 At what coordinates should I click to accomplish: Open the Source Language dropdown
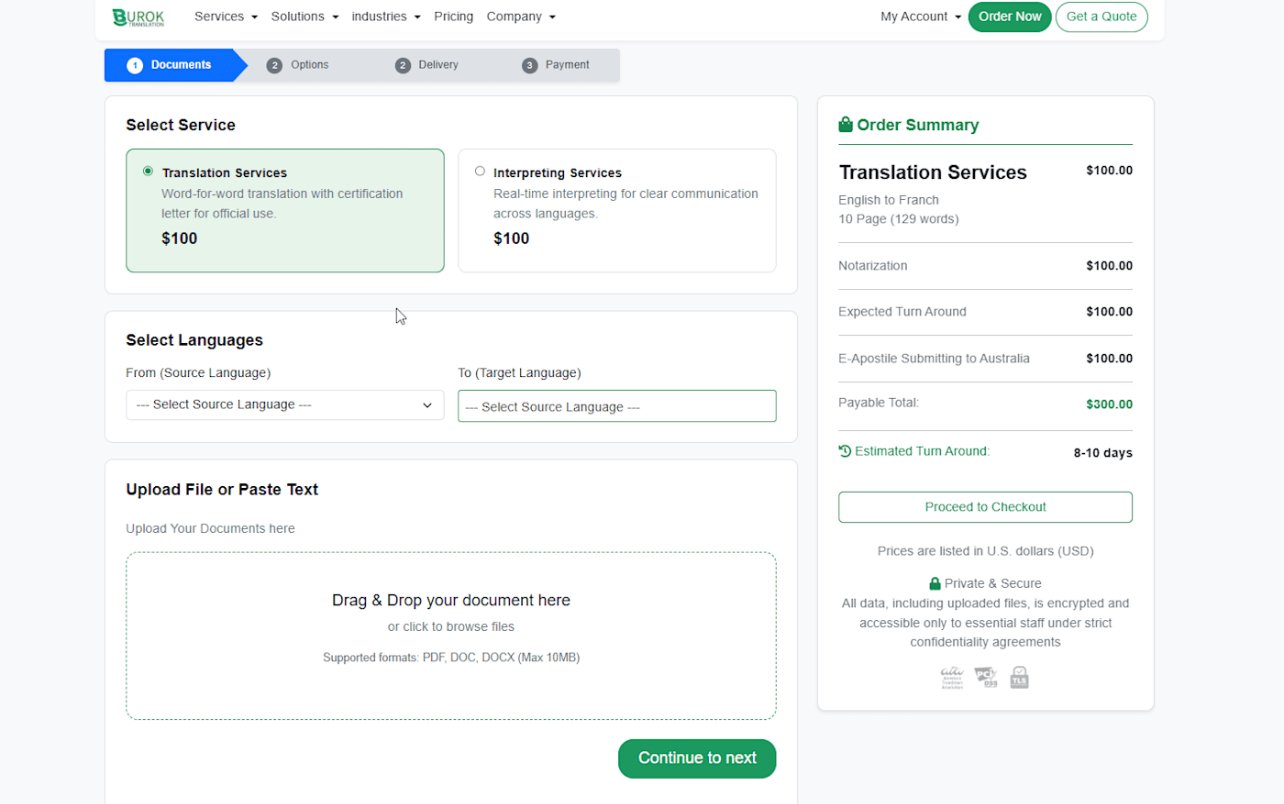(x=284, y=405)
